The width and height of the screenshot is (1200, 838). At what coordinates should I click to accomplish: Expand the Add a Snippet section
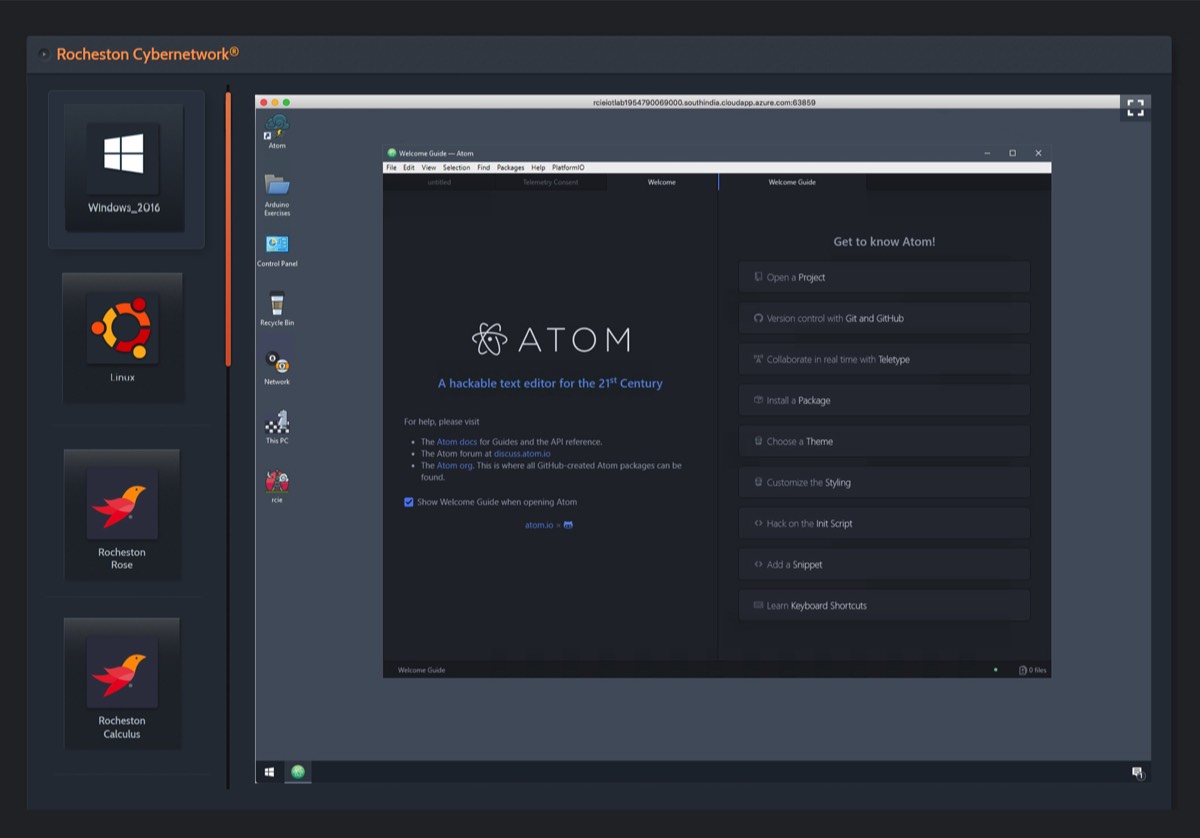884,564
